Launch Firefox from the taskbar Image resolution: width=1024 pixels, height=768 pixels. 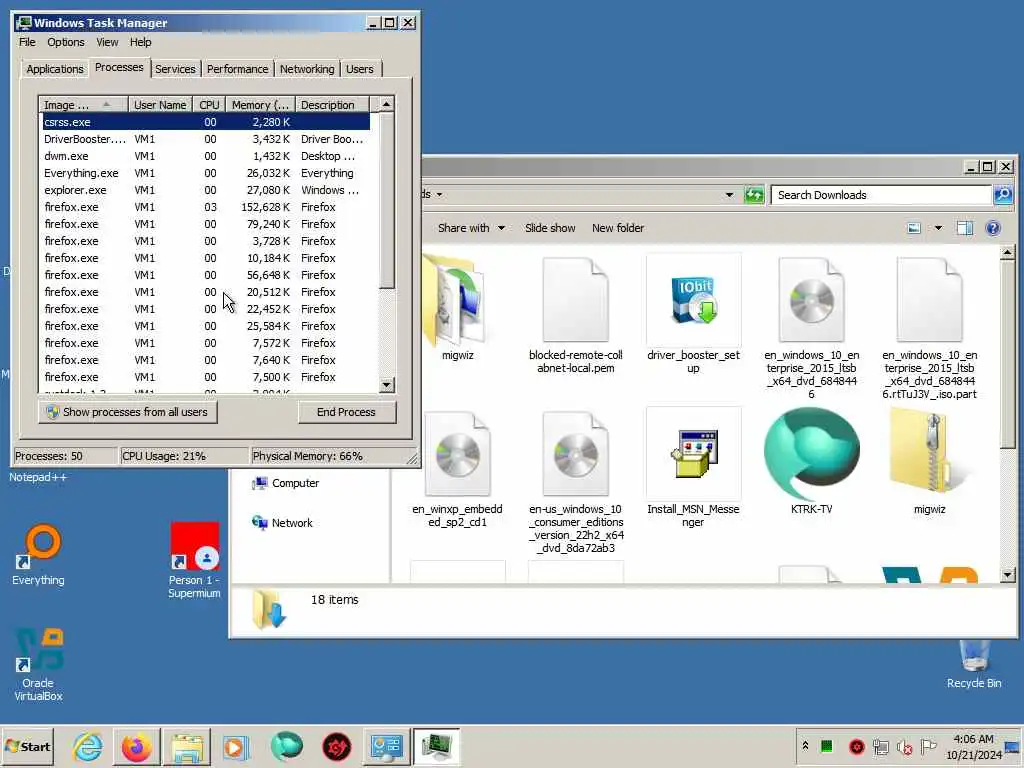136,746
